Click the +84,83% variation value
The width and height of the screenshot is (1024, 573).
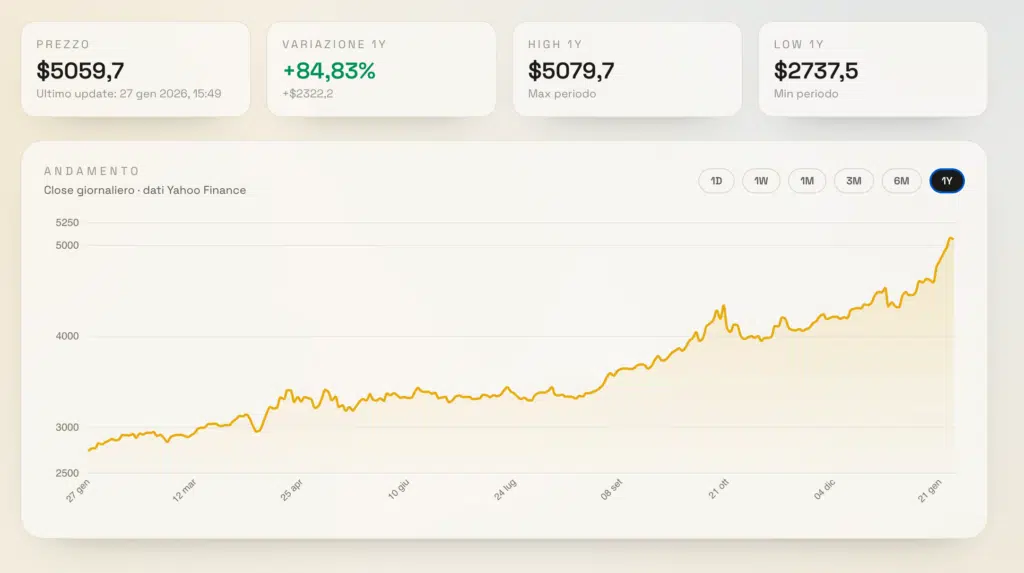point(329,71)
